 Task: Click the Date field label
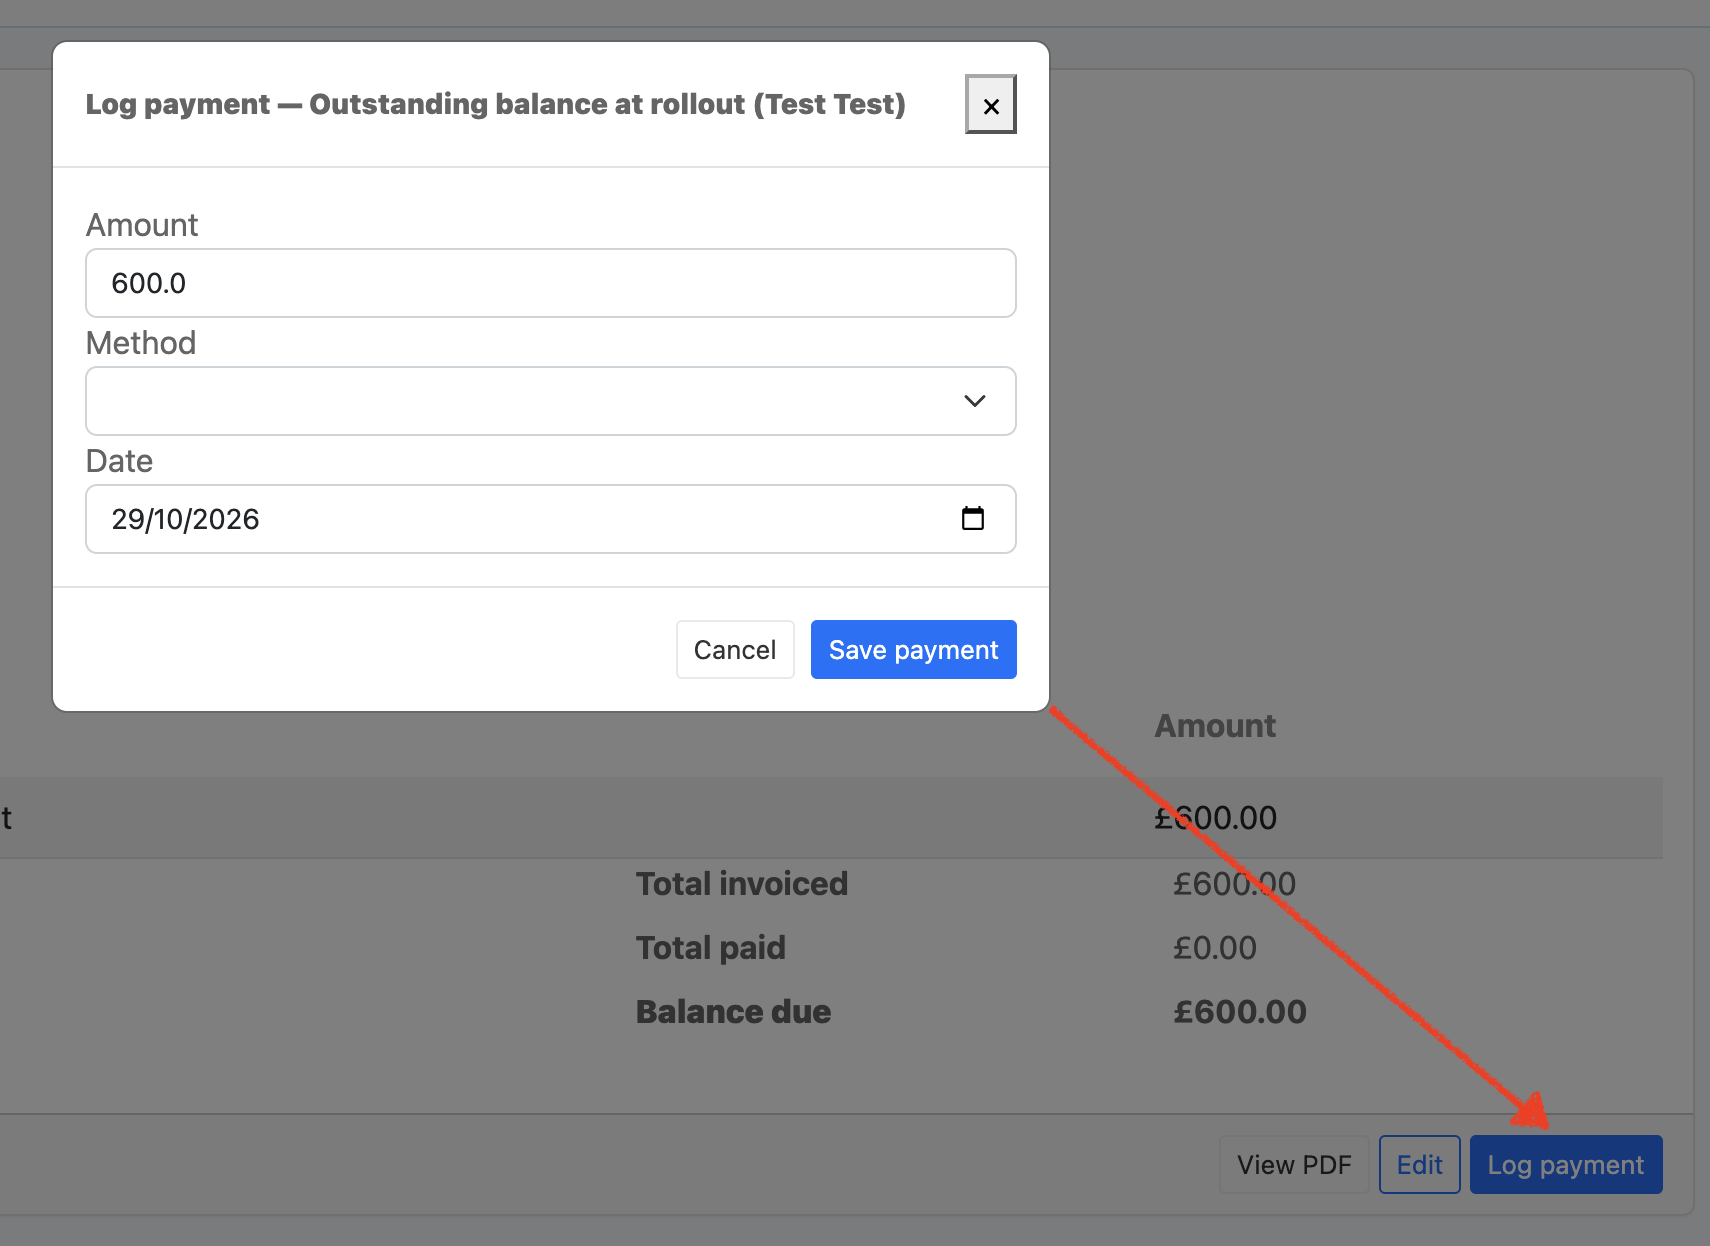(x=119, y=461)
